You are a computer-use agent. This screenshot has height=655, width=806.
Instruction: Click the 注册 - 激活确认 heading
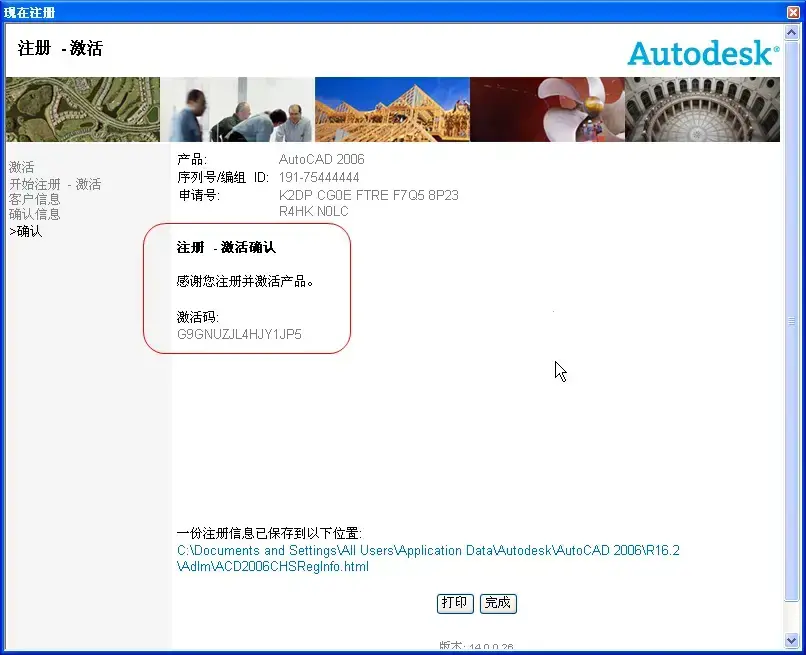[226, 247]
